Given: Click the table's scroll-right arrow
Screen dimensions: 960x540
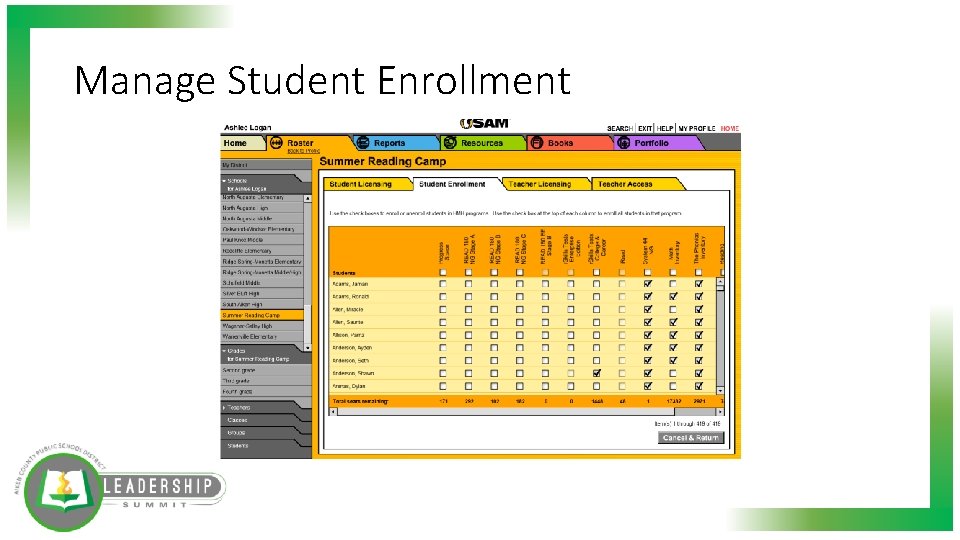Looking at the screenshot, I should coord(720,412).
